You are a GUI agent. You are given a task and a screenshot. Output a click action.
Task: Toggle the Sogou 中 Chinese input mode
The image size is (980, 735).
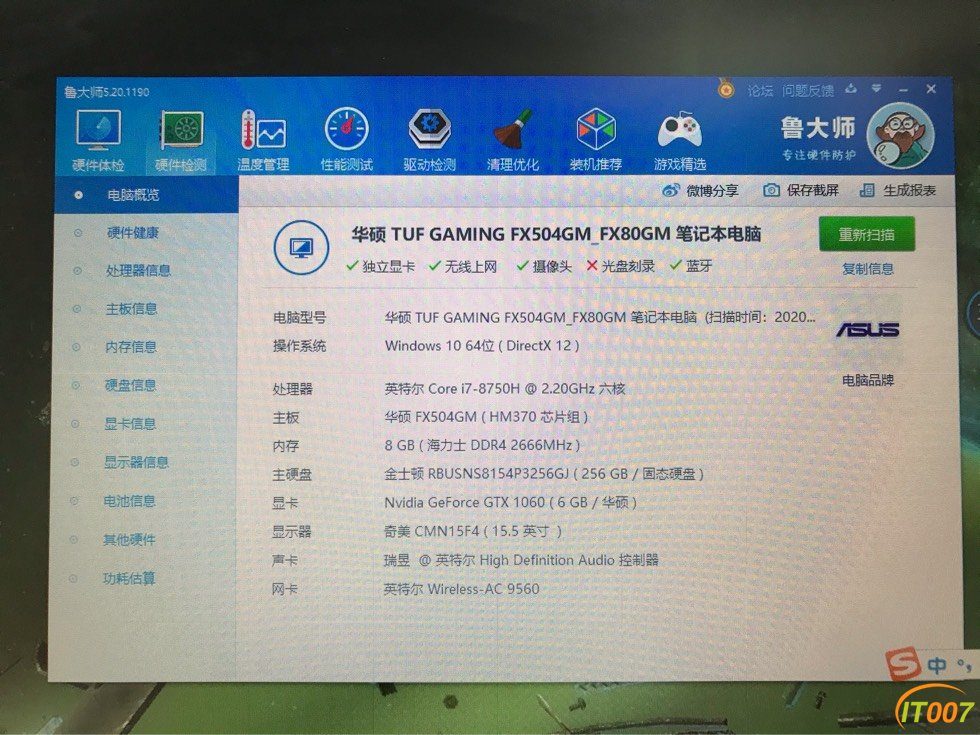[x=936, y=666]
